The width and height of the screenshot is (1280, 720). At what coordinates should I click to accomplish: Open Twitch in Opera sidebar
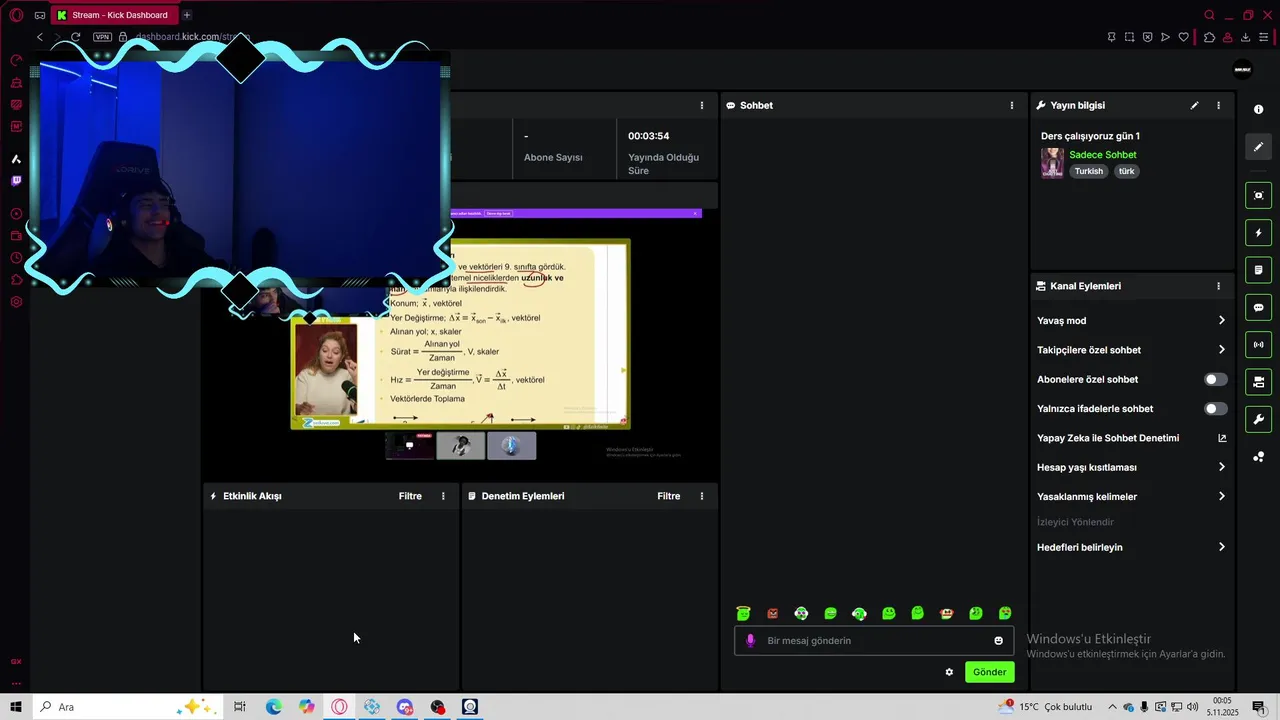pos(16,181)
